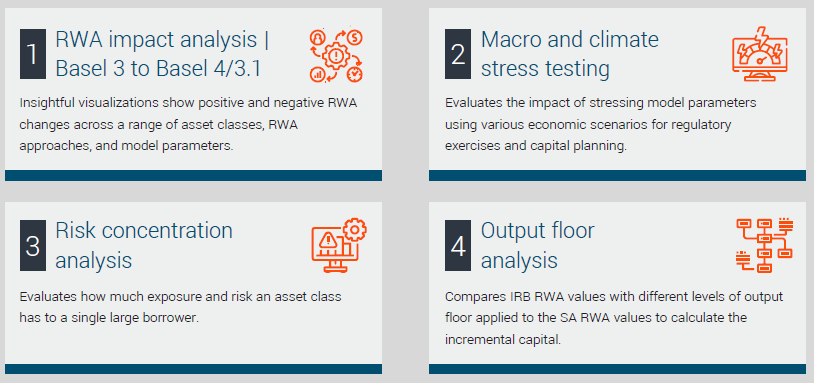The width and height of the screenshot is (814, 383).
Task: Click the RWA impact analysis gear-cycle icon
Action: pos(336,56)
